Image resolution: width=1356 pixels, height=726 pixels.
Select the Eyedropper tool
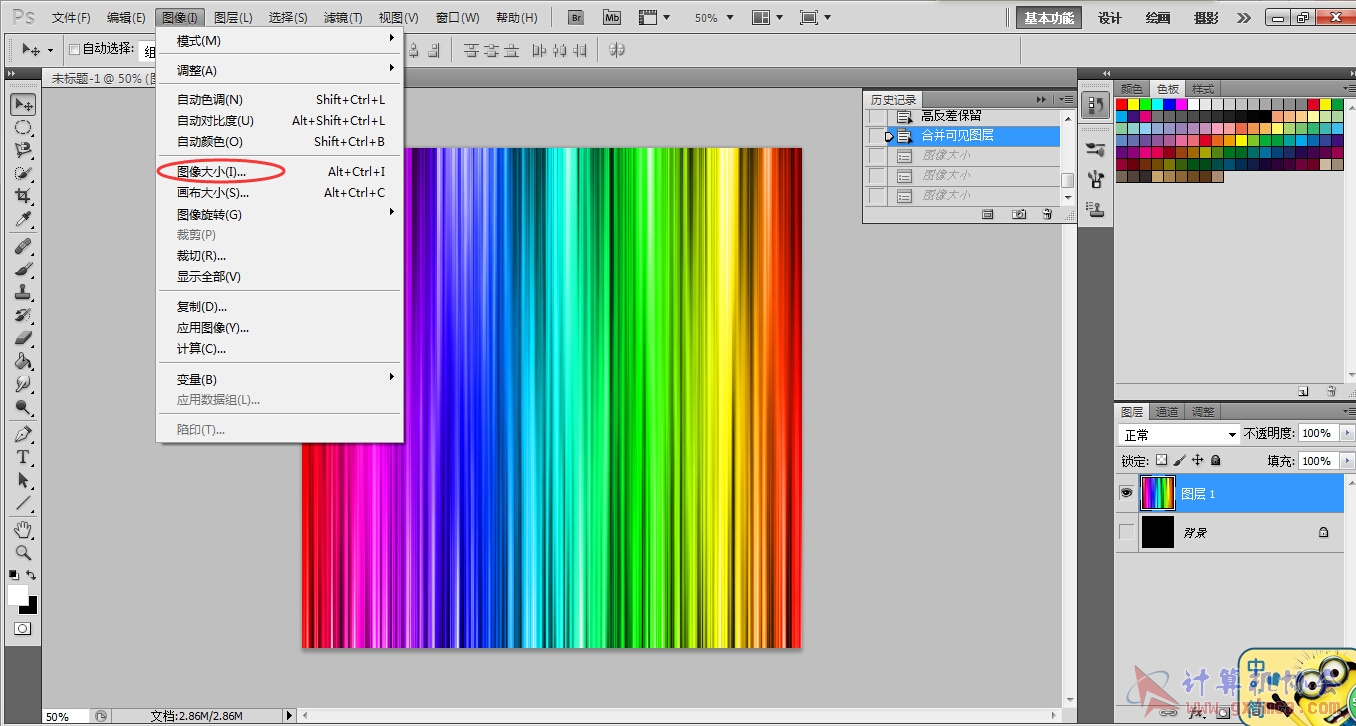click(23, 219)
